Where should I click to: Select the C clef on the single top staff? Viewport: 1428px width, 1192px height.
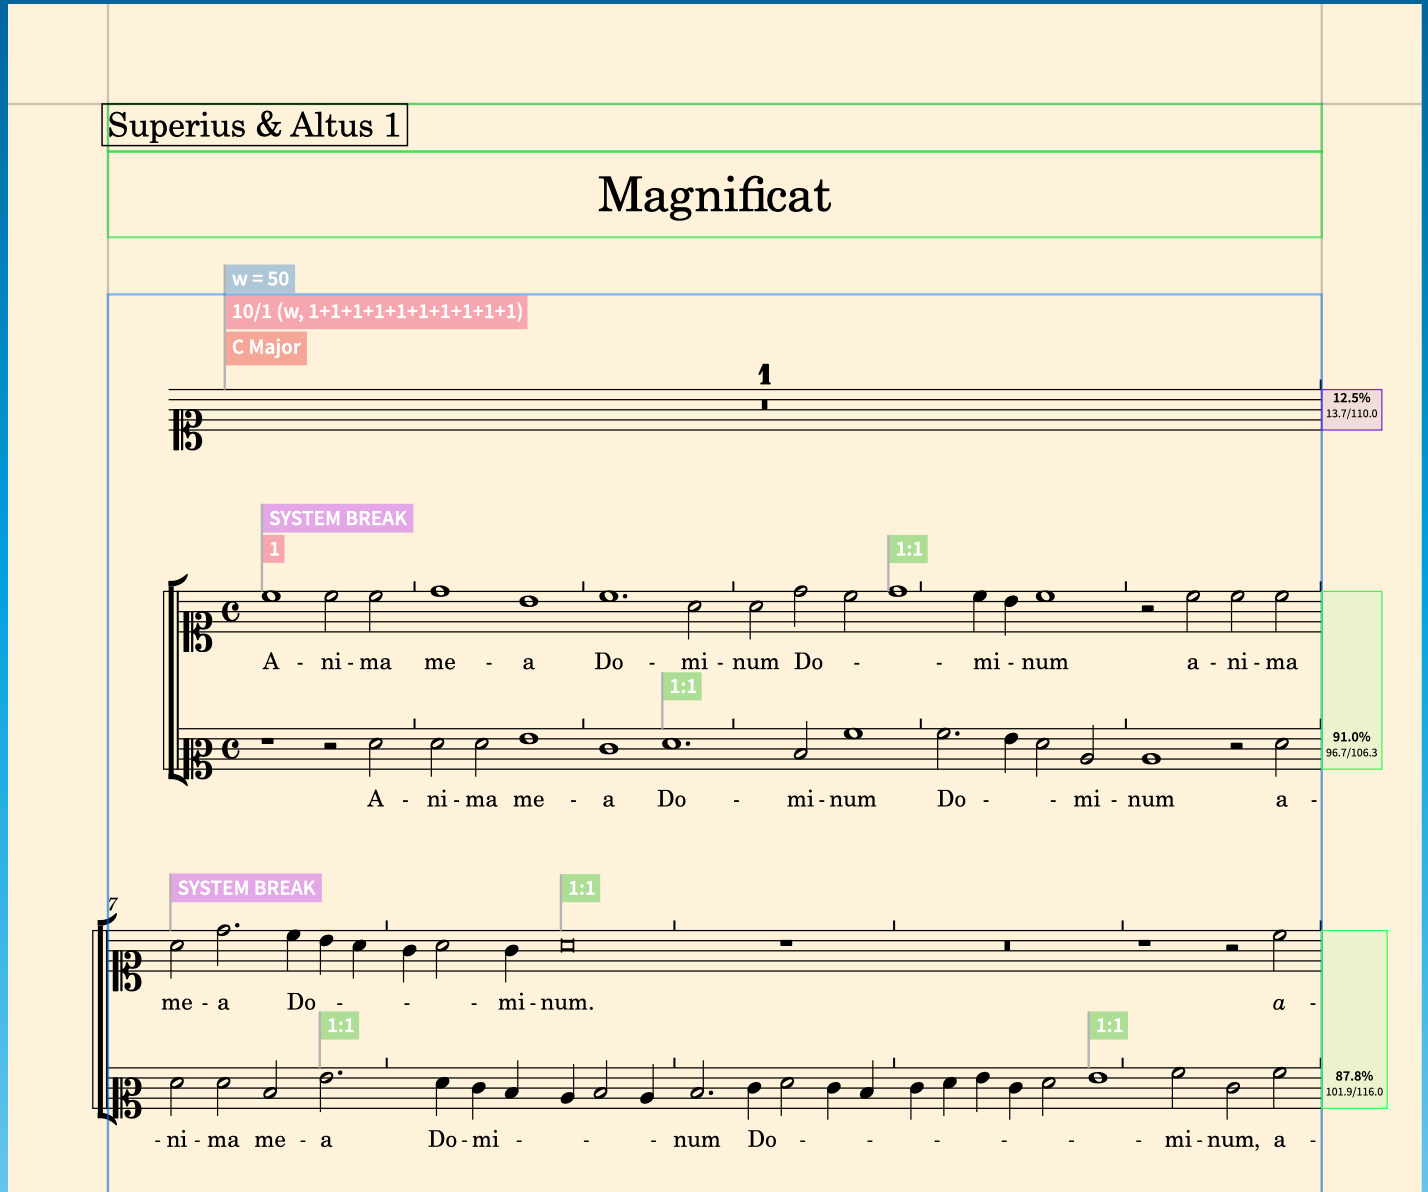tap(189, 431)
